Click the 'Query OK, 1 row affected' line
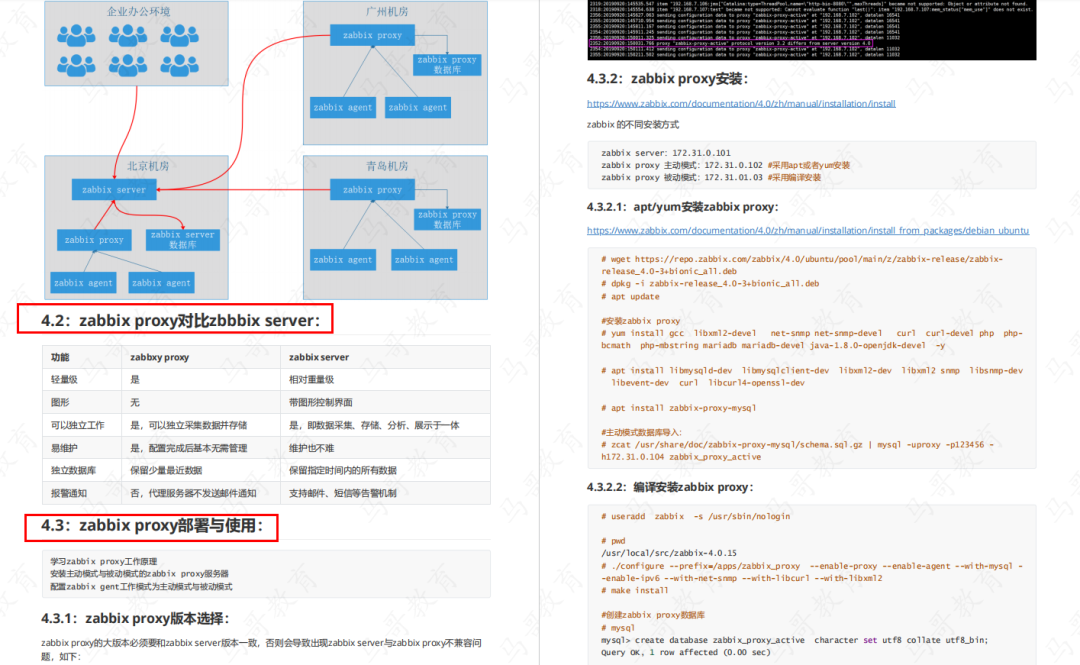 click(685, 652)
